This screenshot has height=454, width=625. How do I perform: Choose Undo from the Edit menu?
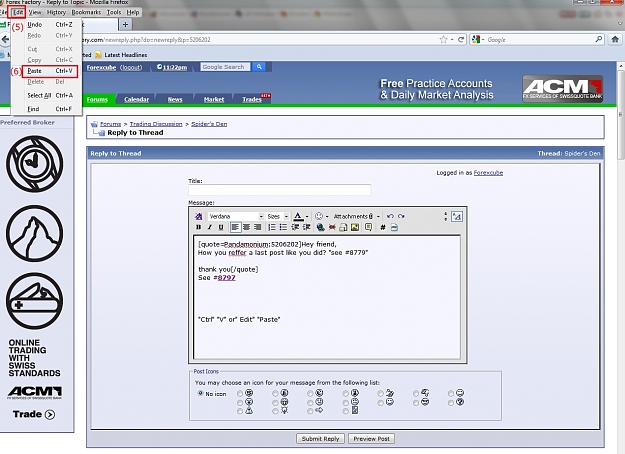50,24
